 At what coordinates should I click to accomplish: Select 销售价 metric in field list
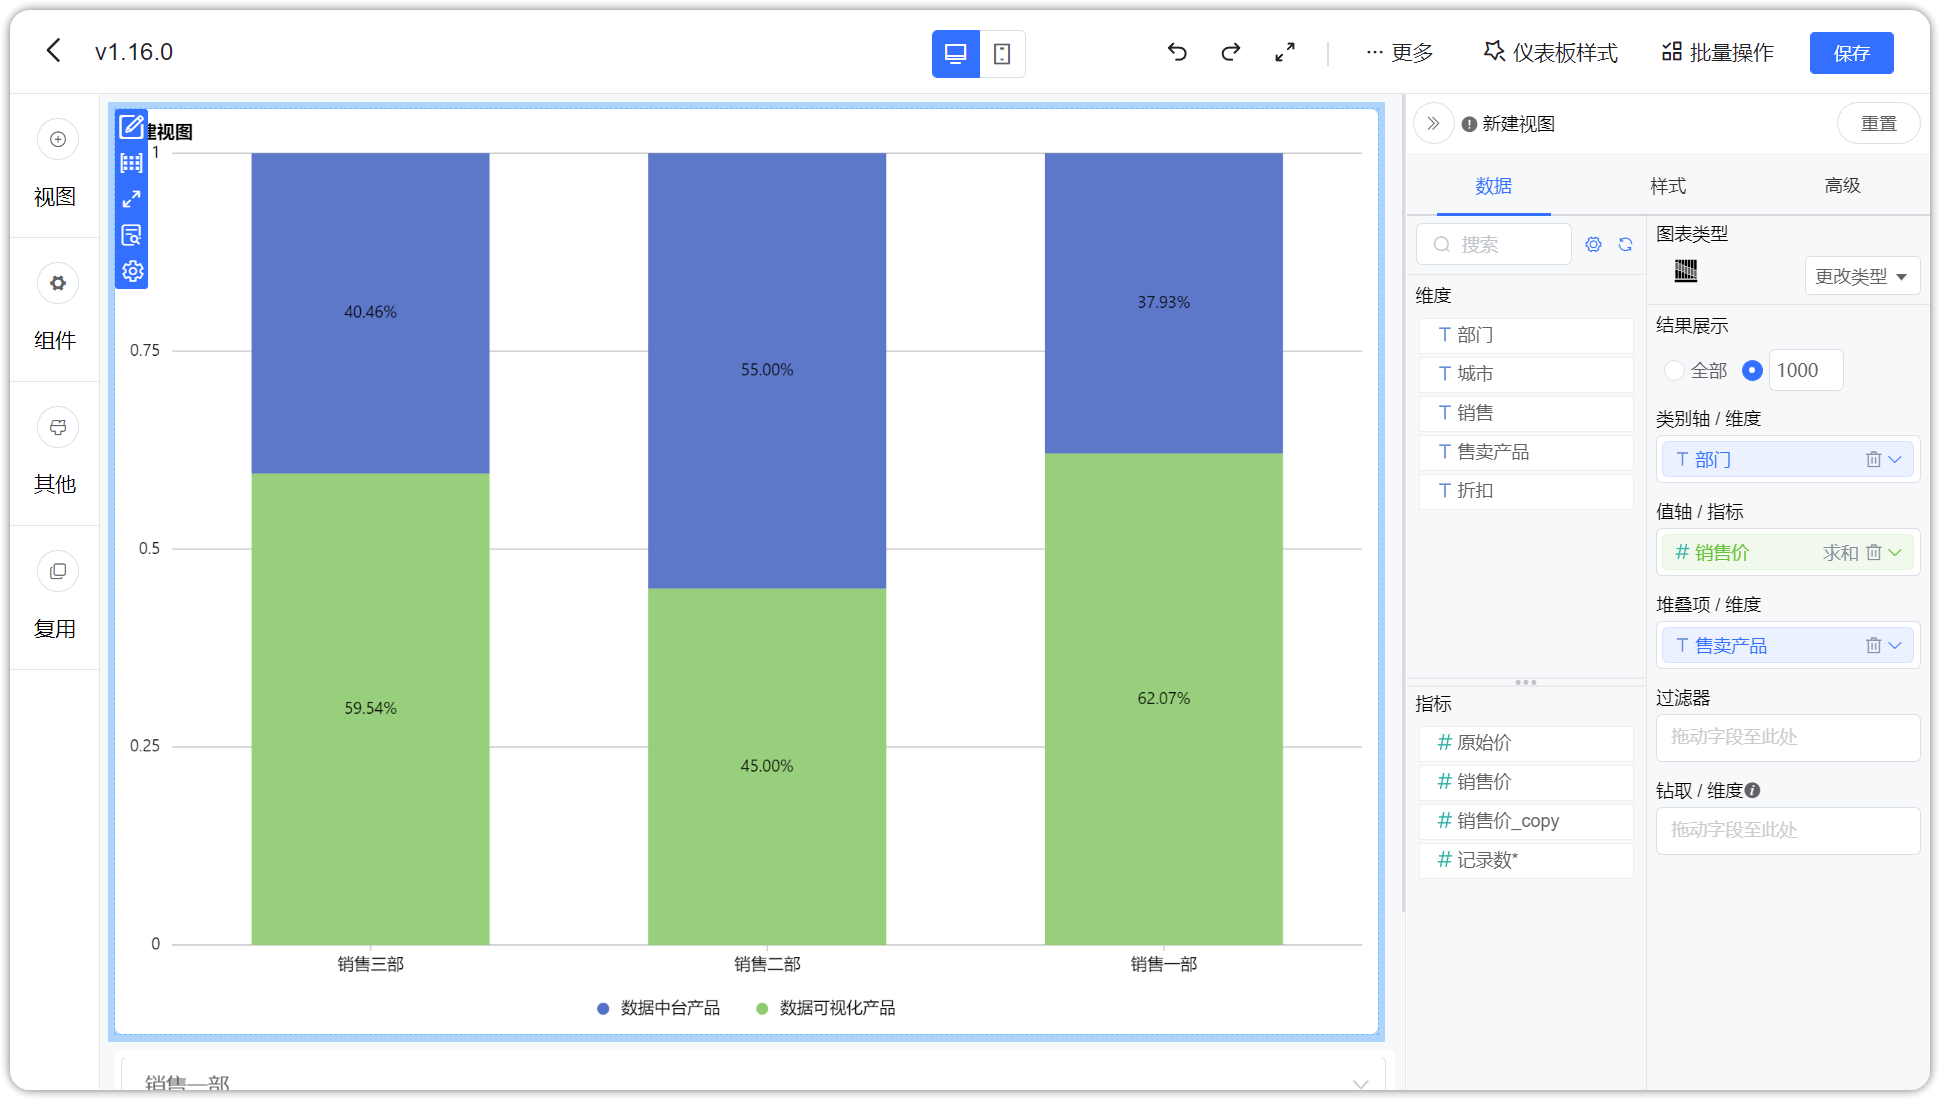point(1526,782)
